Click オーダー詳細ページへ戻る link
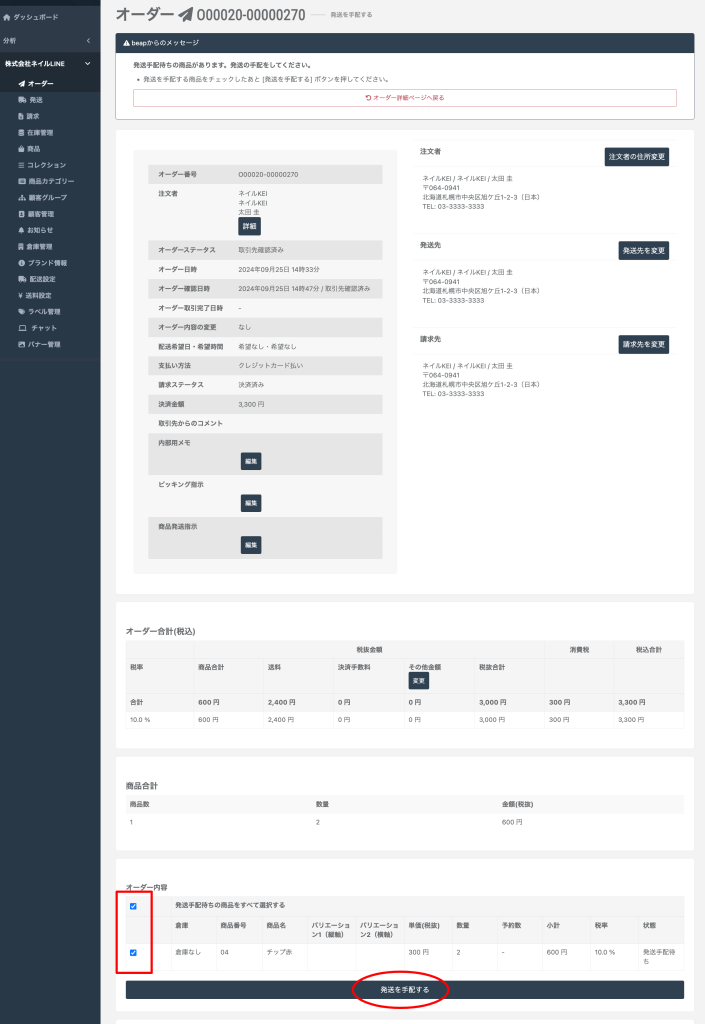Viewport: 705px width, 1024px height. tap(404, 98)
